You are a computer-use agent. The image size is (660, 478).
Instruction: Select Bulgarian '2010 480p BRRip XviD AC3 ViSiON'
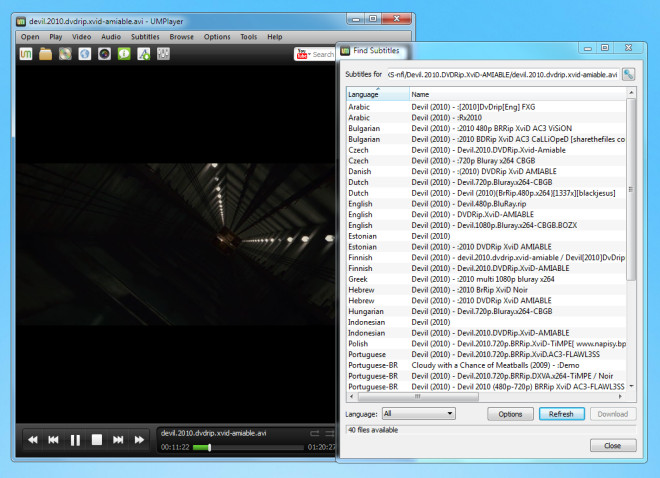tap(486, 128)
